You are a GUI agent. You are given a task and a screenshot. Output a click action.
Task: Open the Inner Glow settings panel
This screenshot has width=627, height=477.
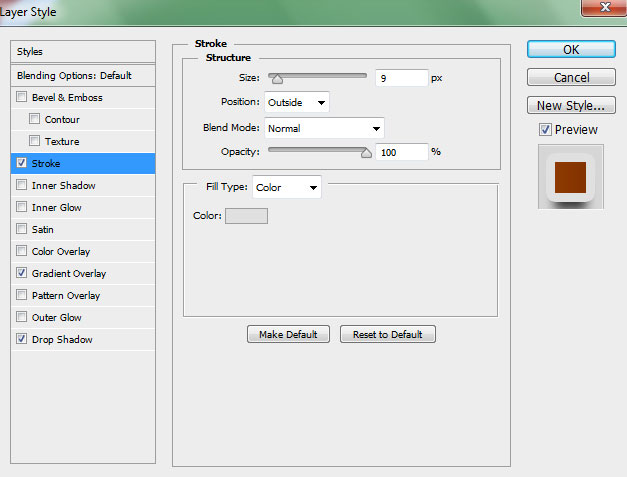point(57,208)
